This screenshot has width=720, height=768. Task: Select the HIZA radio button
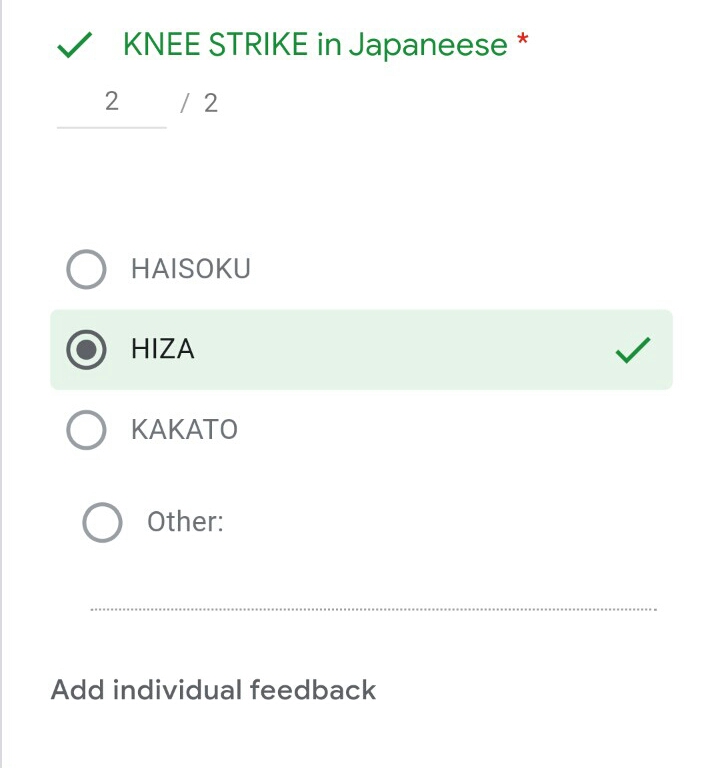[86, 350]
